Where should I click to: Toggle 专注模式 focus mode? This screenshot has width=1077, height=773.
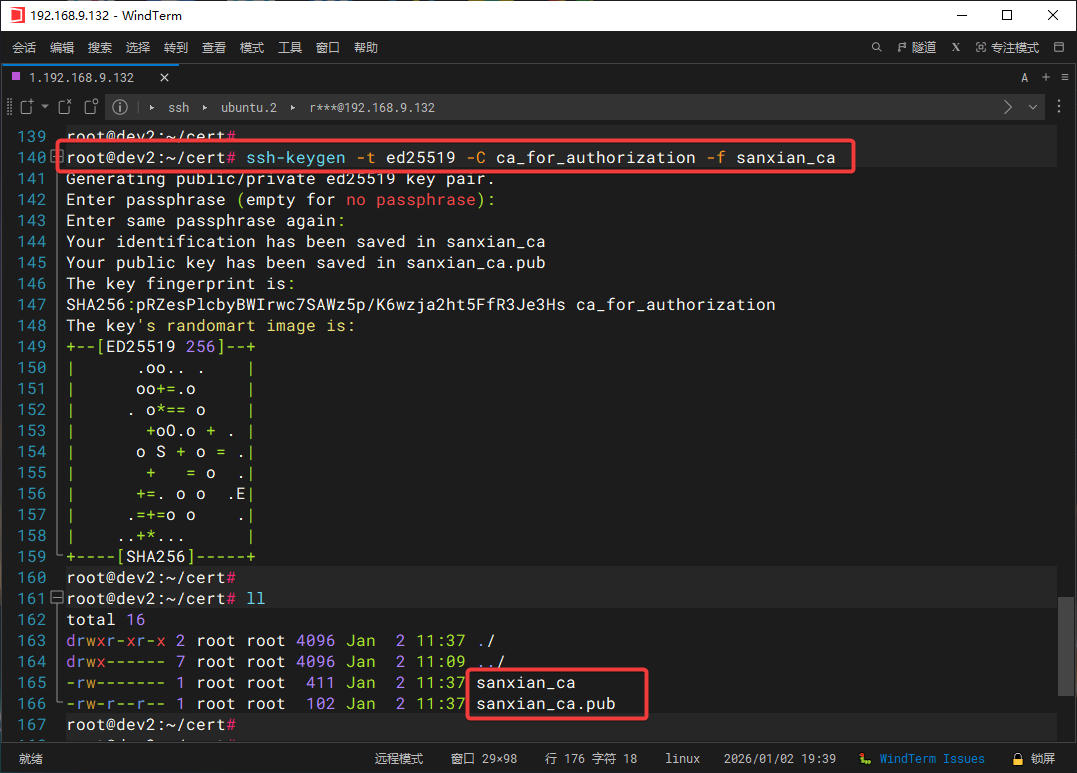click(1007, 47)
